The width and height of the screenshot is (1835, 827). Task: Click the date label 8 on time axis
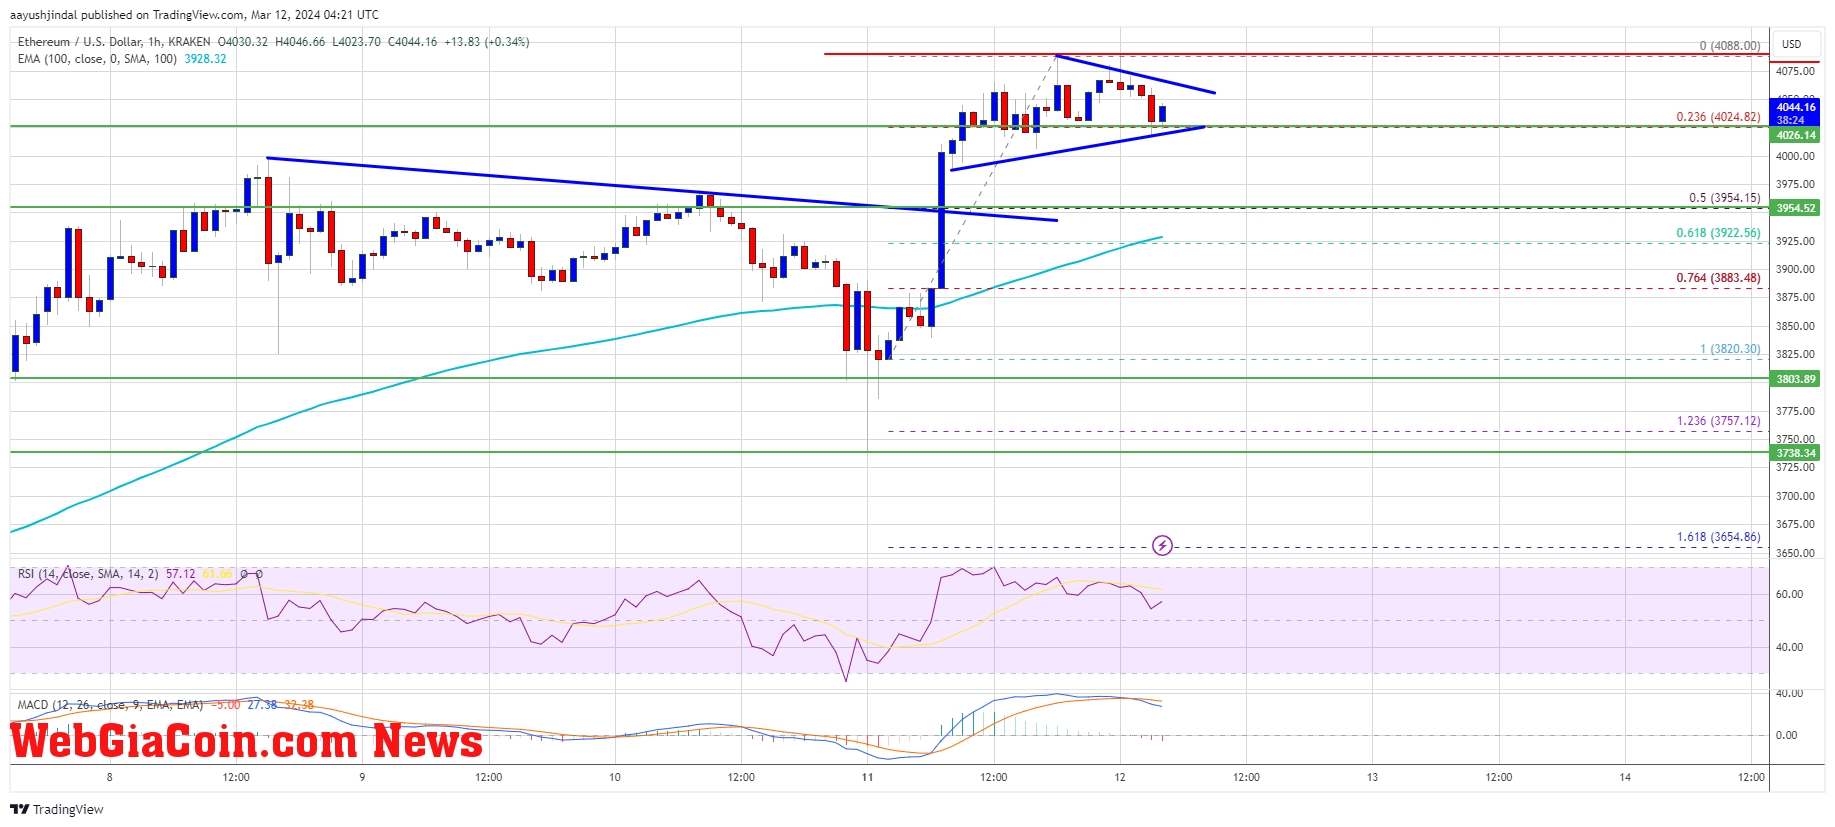click(110, 777)
